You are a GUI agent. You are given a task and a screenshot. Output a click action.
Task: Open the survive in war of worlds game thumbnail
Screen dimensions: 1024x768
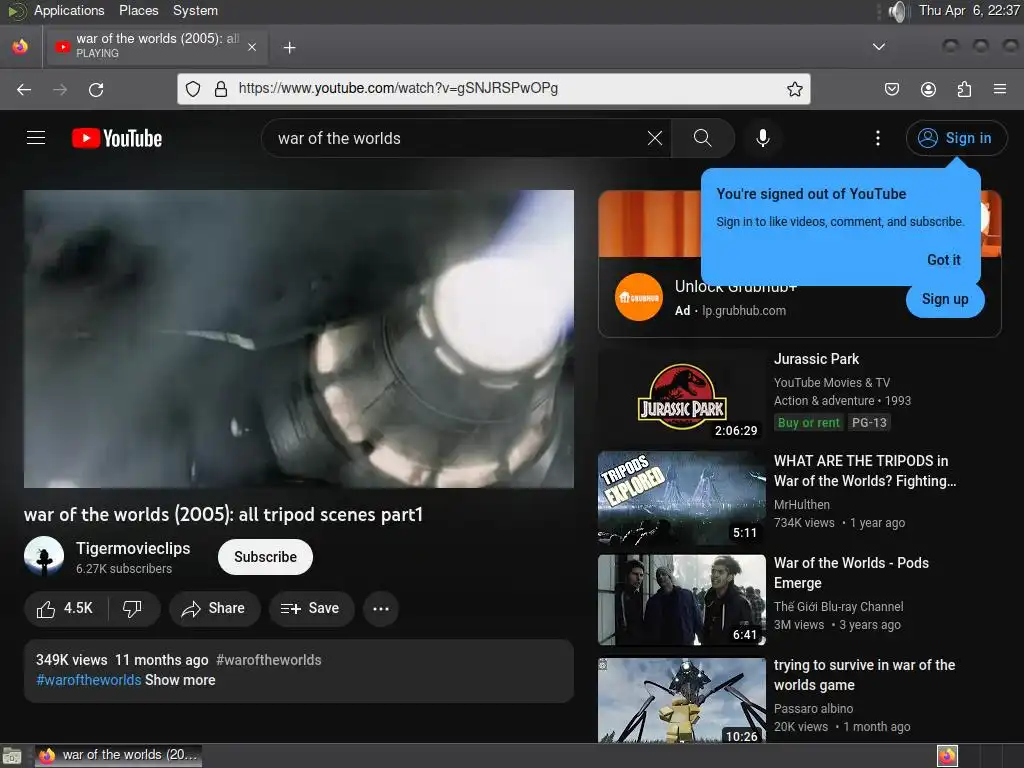click(682, 700)
